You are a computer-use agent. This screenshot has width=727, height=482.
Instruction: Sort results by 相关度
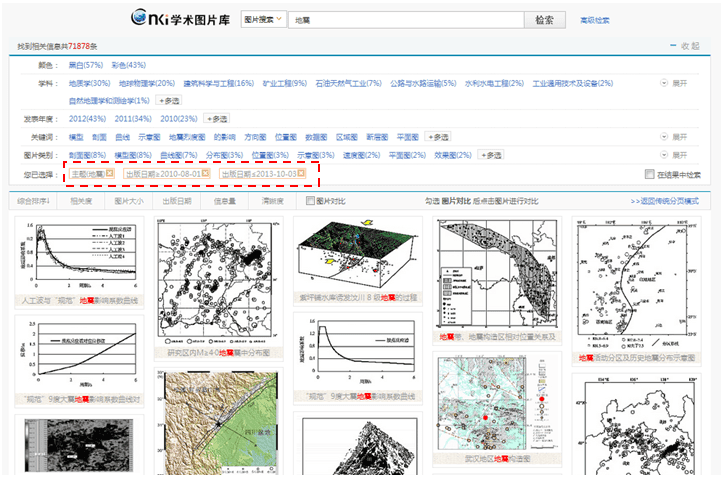coord(81,201)
